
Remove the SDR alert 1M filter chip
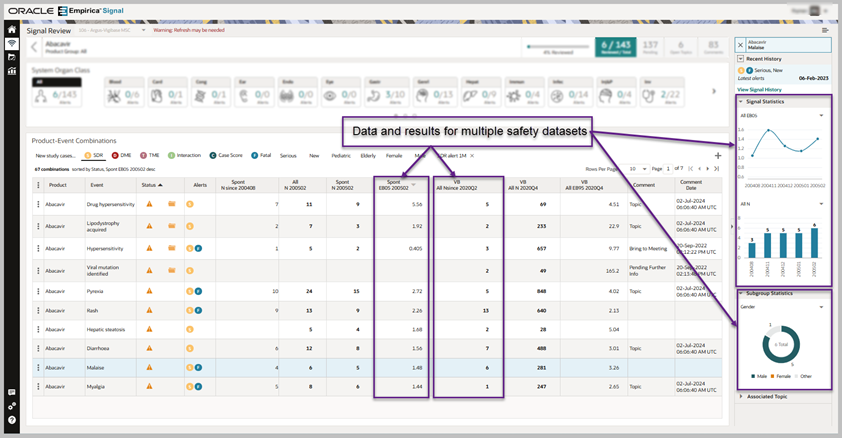pyautogui.click(x=472, y=156)
